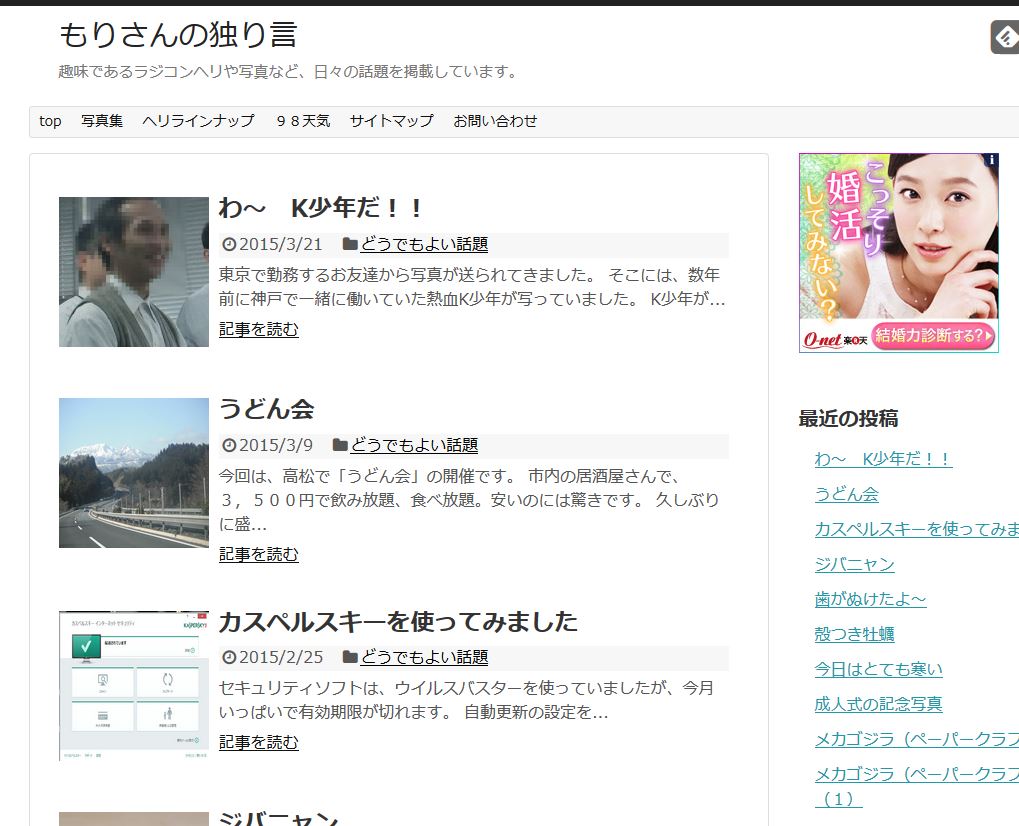Click the mountain road thumbnail of うどん会
The height and width of the screenshot is (826, 1019).
click(134, 473)
